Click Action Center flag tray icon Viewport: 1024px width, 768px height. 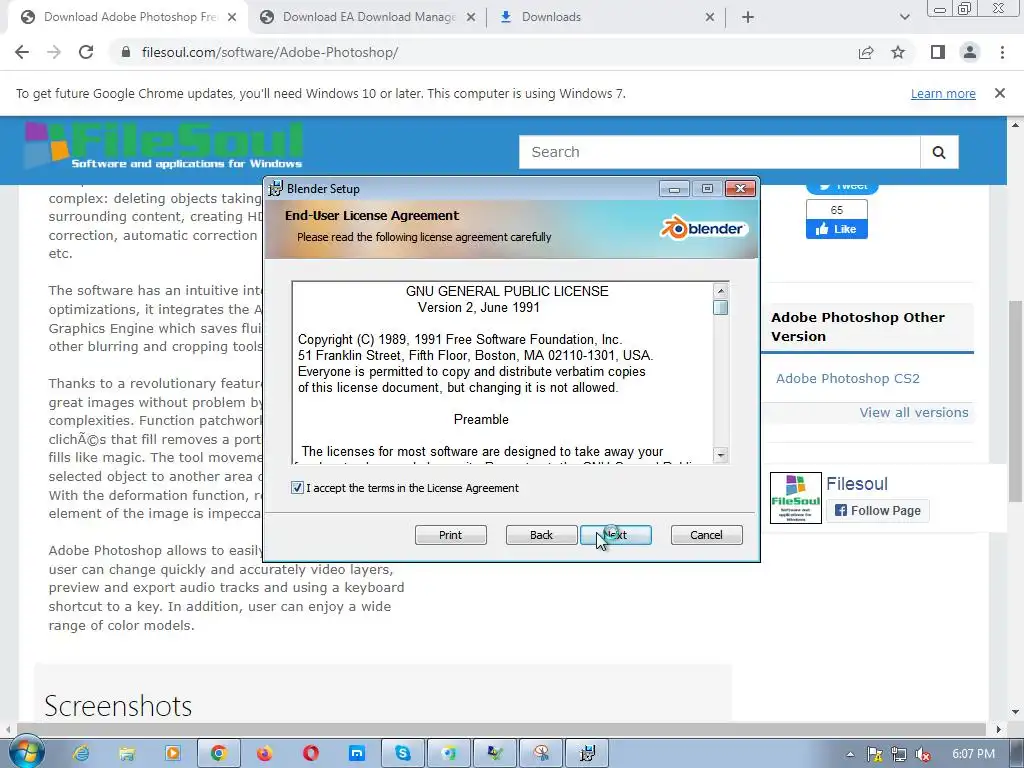click(x=874, y=754)
